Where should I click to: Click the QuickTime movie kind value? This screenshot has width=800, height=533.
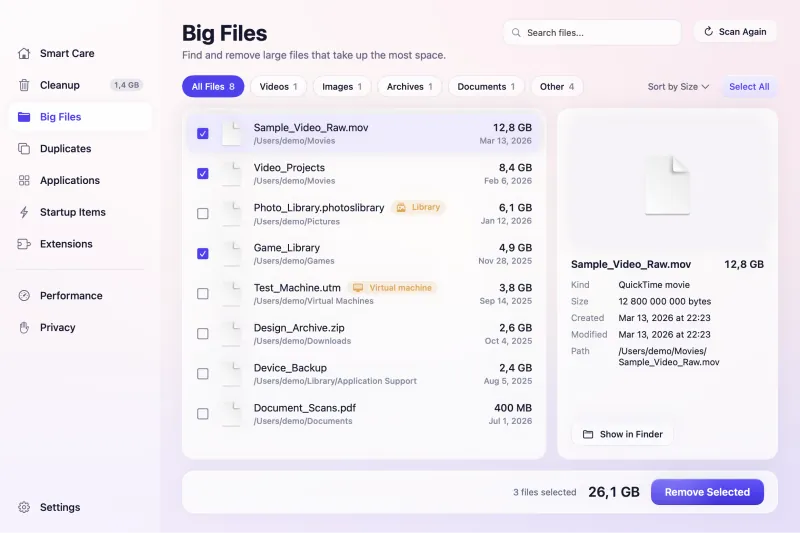click(x=654, y=285)
